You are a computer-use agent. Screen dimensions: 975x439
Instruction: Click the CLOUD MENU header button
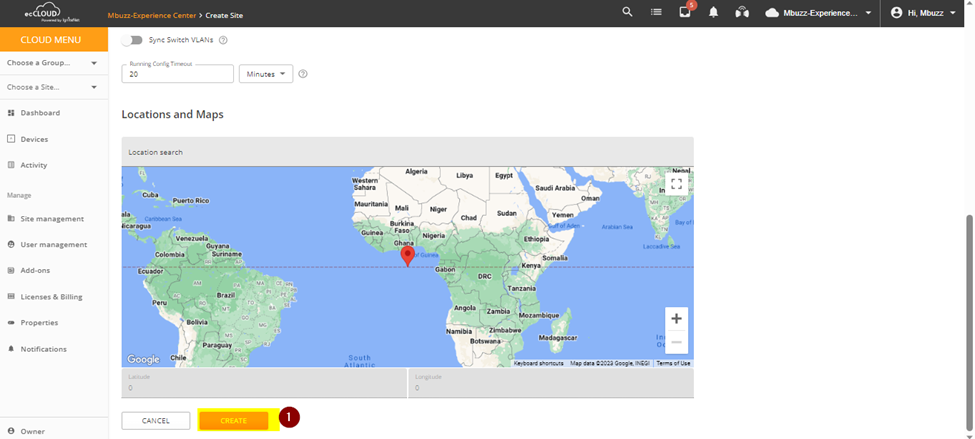tap(54, 40)
